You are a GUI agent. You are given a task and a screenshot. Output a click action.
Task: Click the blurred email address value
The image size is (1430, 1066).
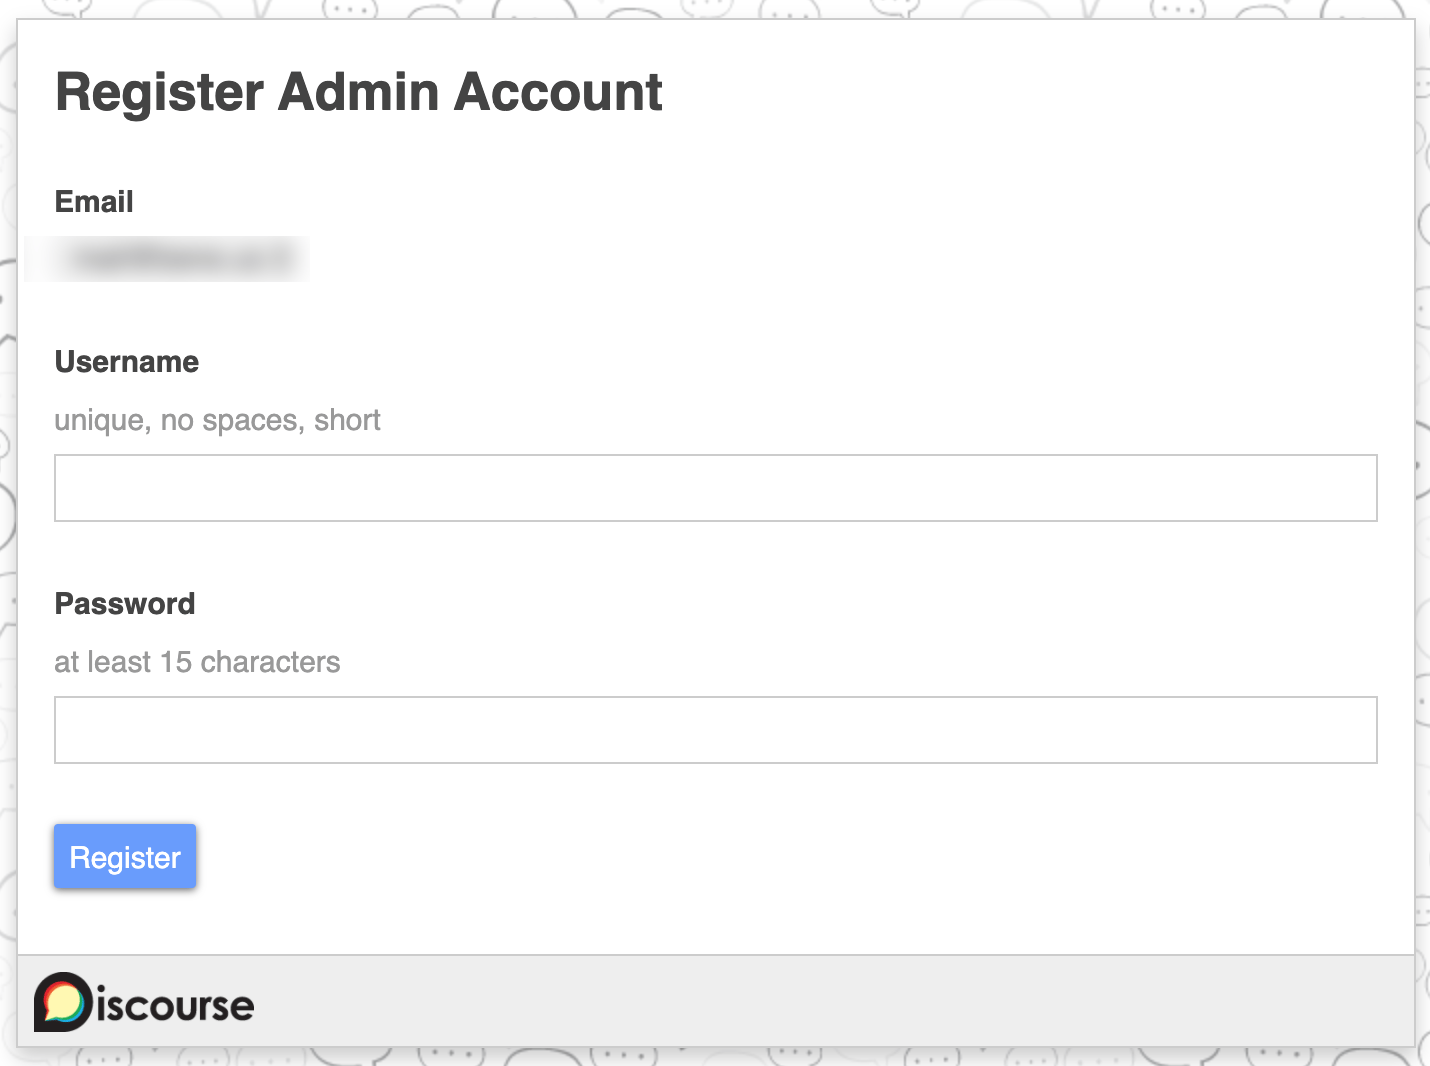tap(168, 259)
